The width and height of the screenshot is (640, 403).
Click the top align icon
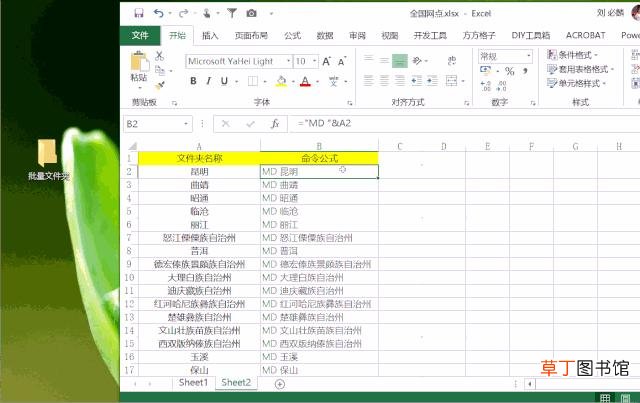369,60
